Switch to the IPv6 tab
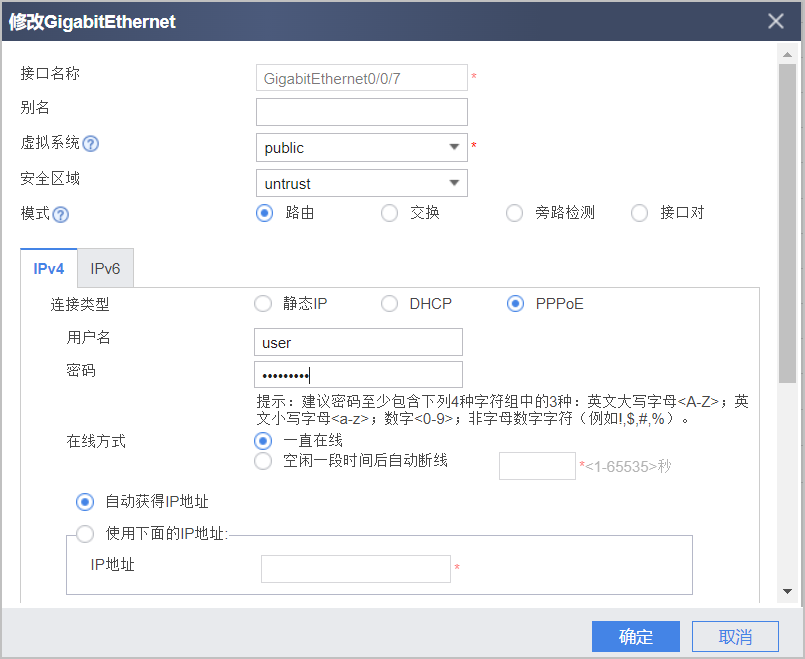Image resolution: width=805 pixels, height=659 pixels. [x=105, y=268]
